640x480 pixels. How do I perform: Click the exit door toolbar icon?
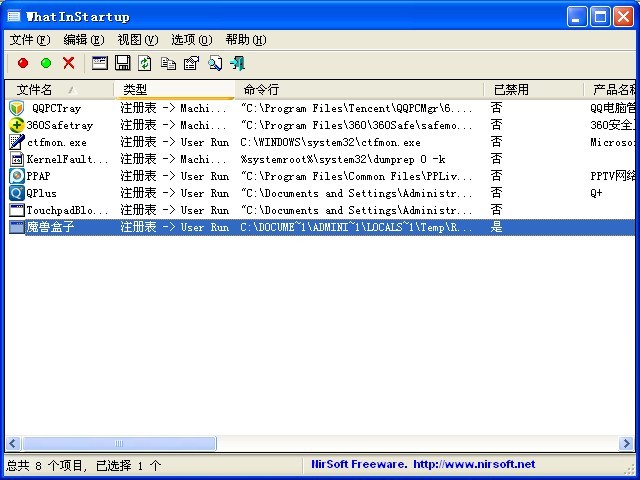237,63
